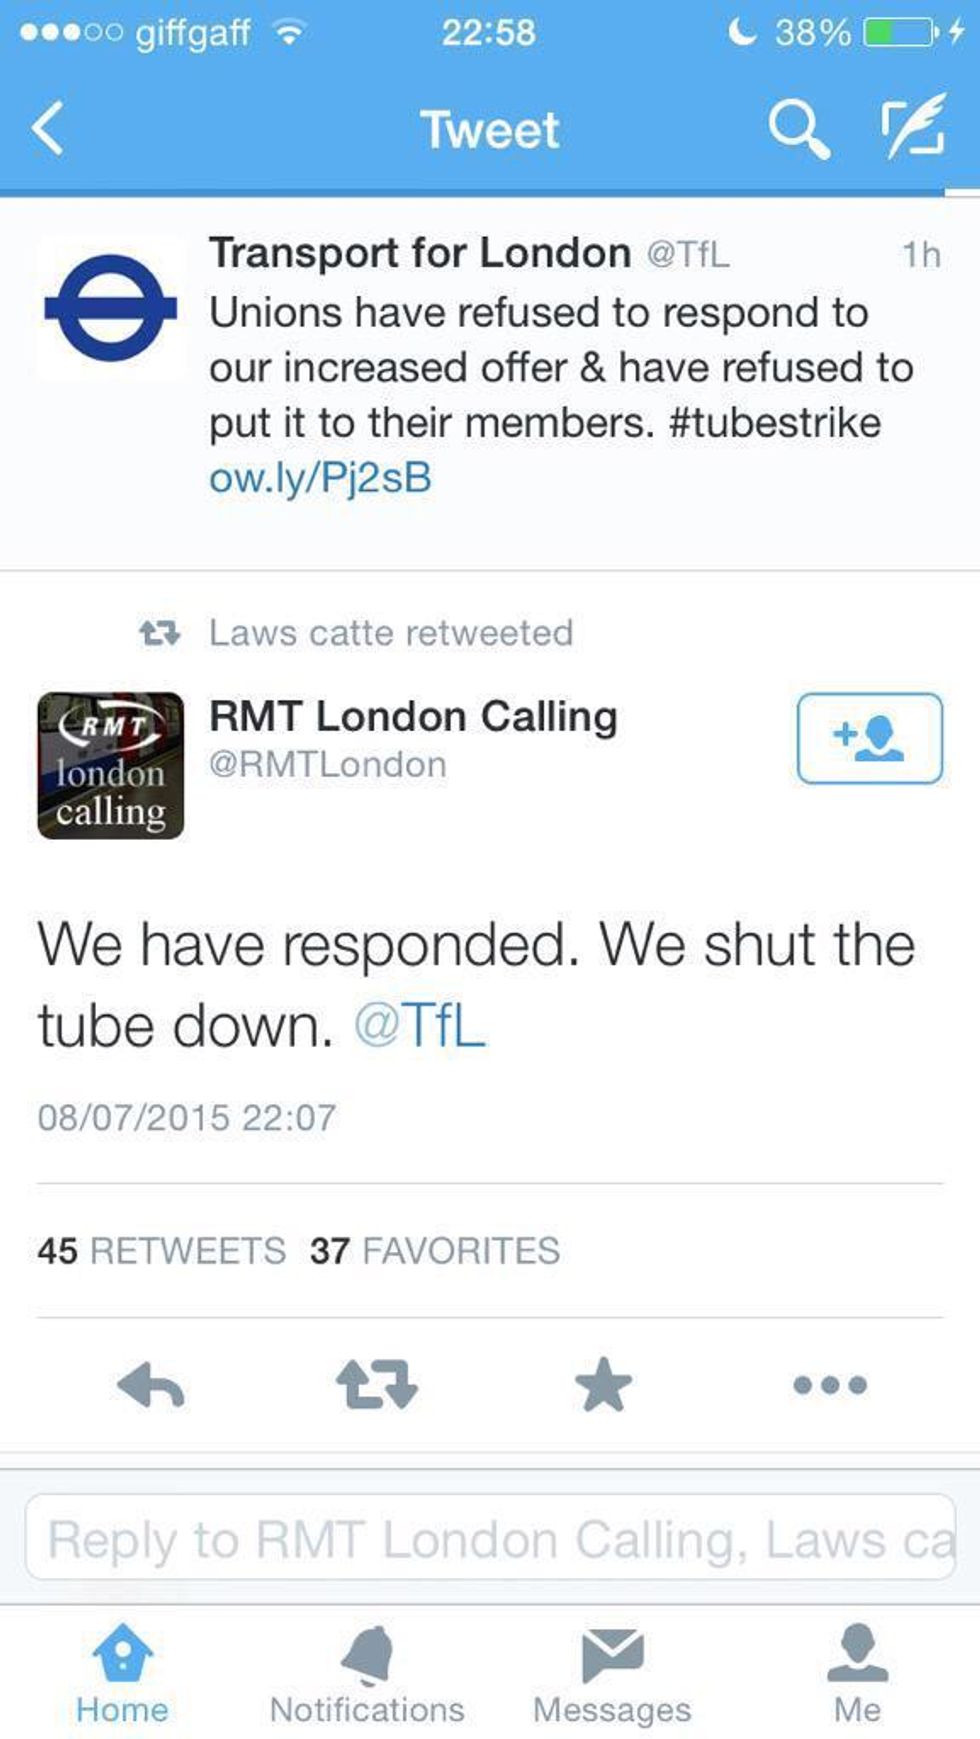Compose a new tweet with quill icon
Viewport: 980px width, 1739px height.
click(x=913, y=127)
